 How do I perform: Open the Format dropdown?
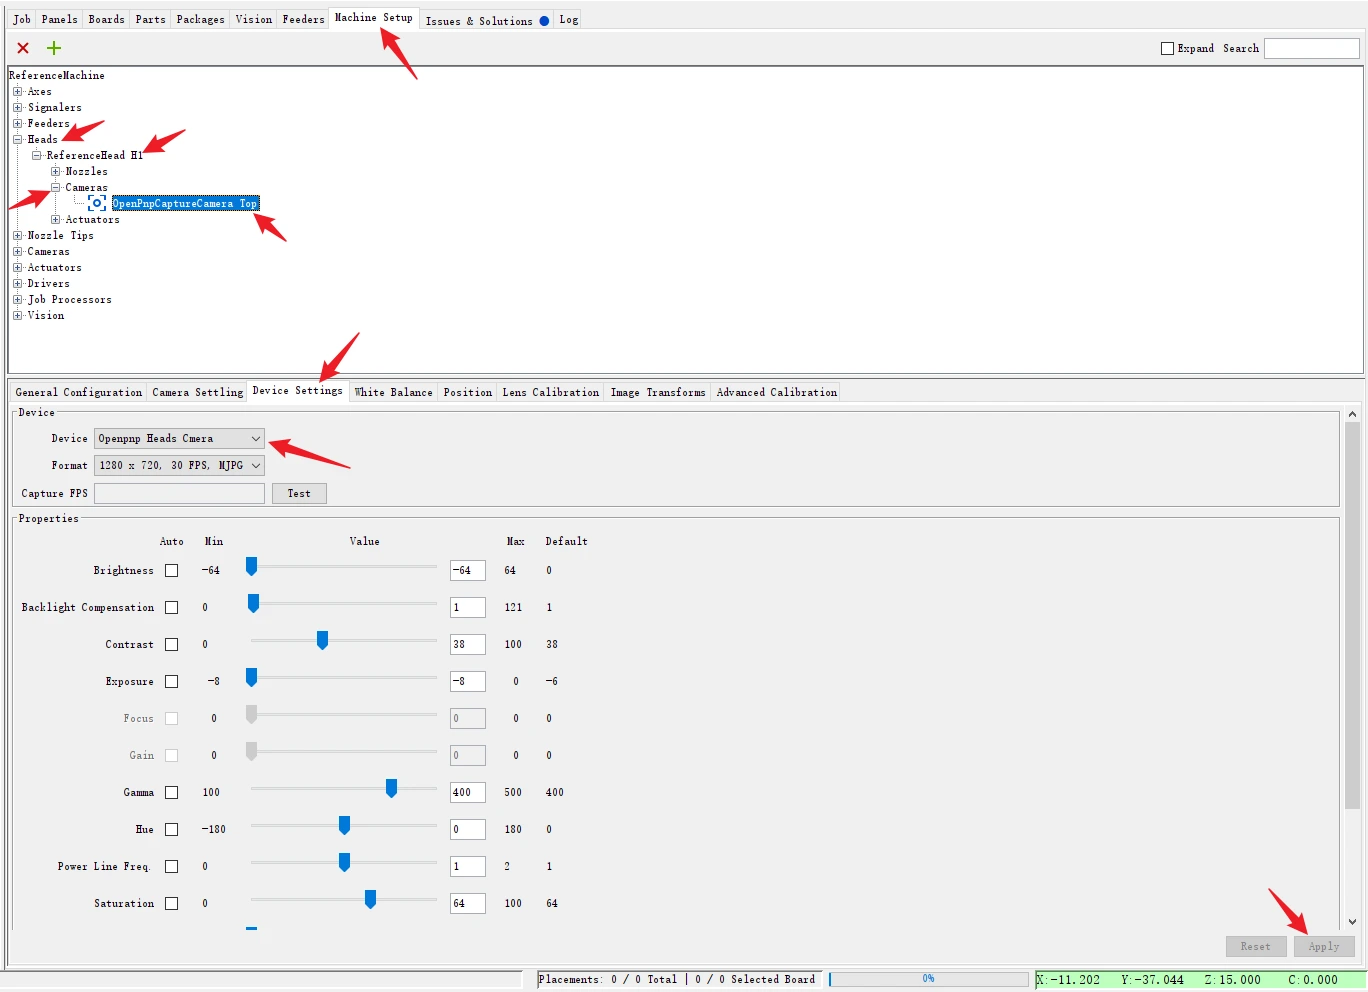coord(179,465)
